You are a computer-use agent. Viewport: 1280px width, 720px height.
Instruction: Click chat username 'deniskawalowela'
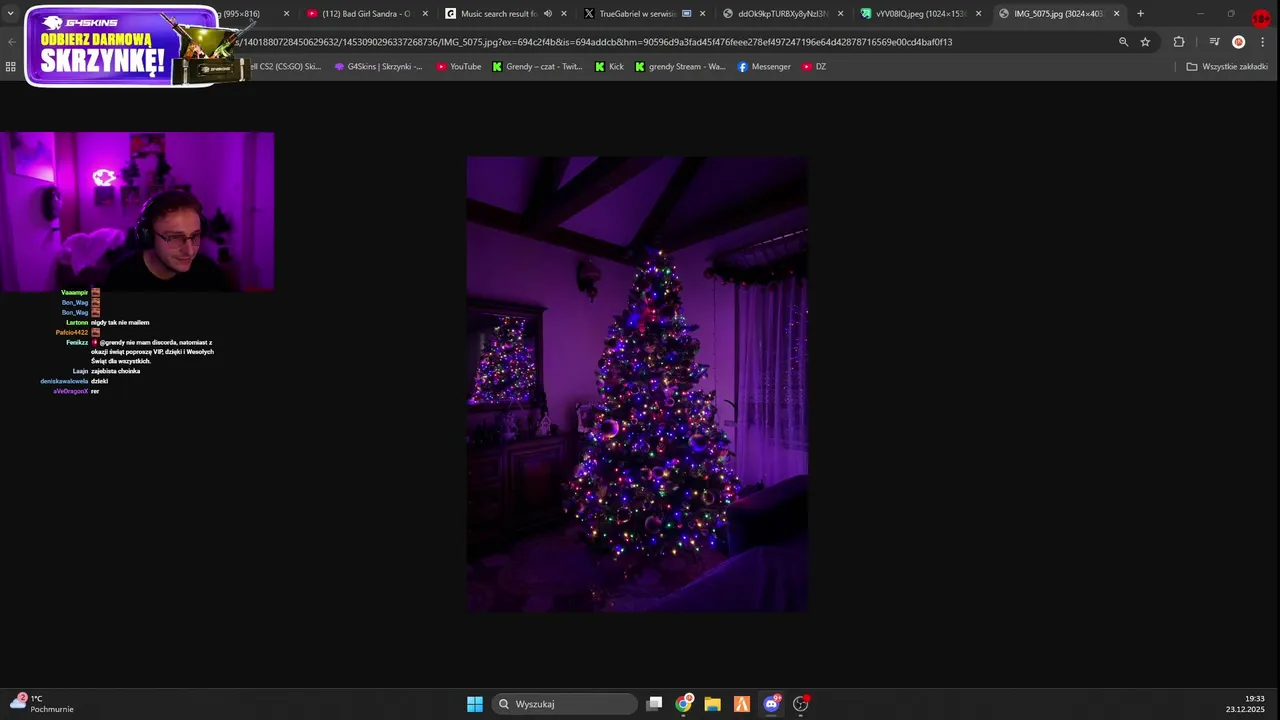[64, 381]
